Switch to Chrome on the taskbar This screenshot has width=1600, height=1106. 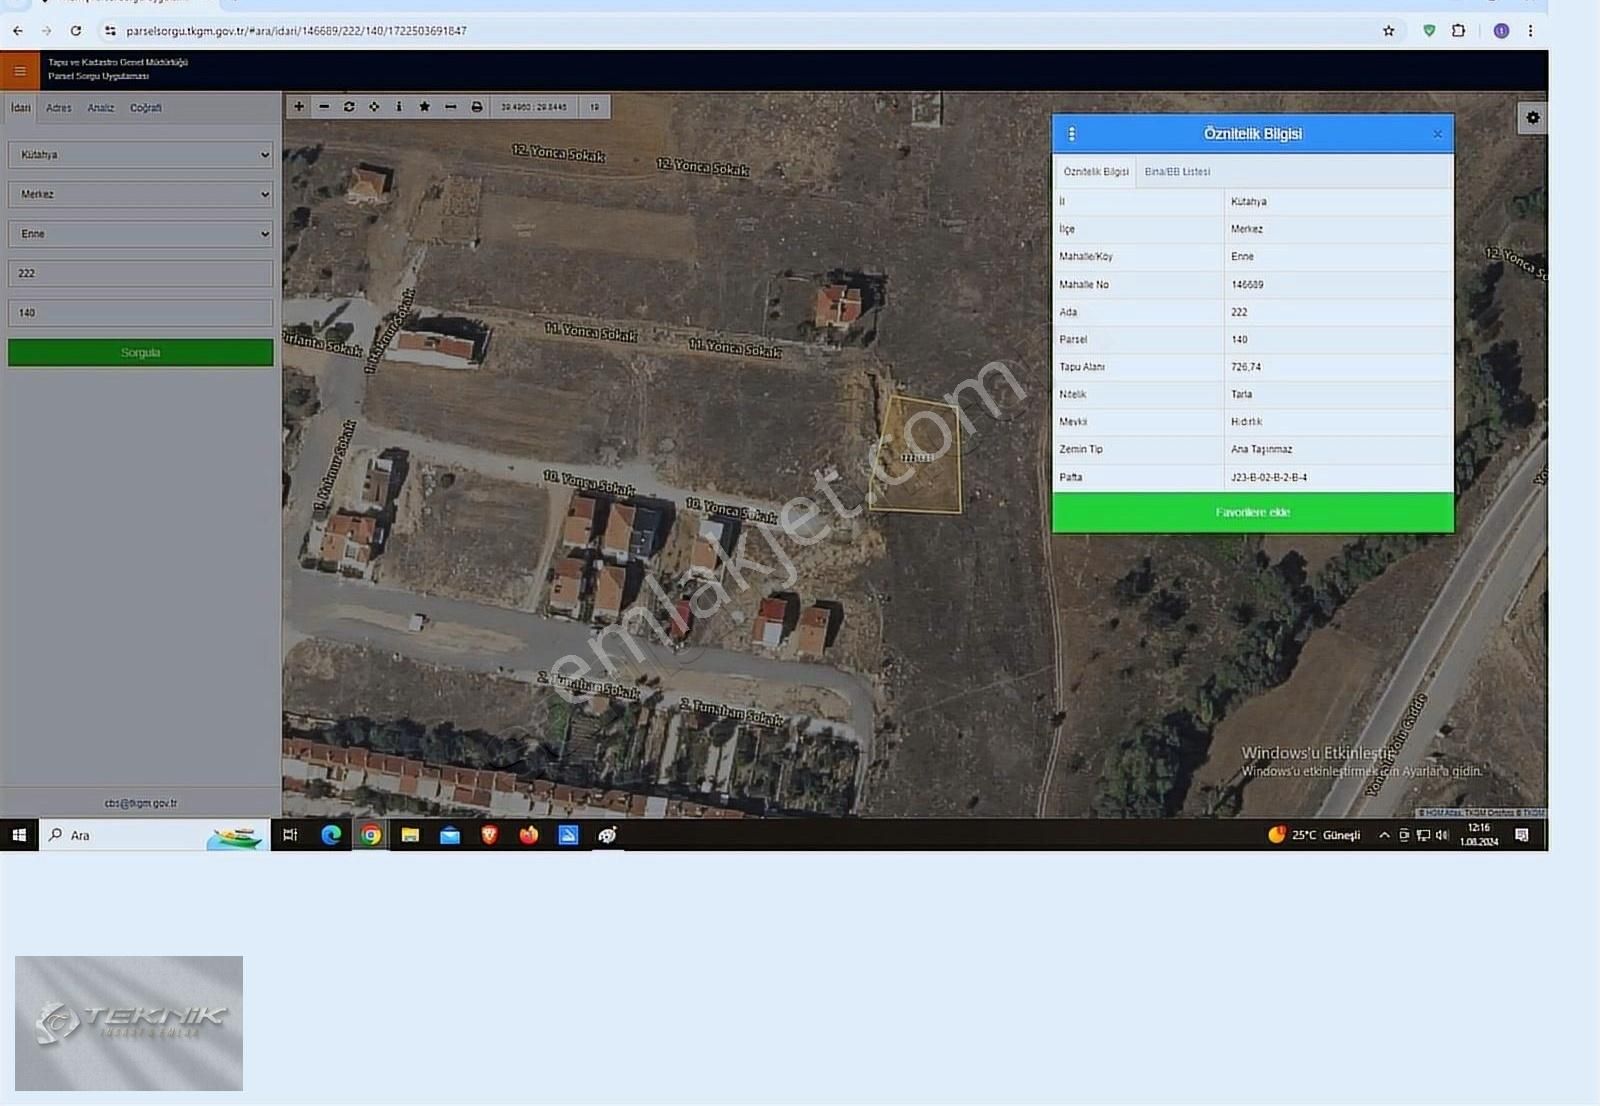(371, 835)
